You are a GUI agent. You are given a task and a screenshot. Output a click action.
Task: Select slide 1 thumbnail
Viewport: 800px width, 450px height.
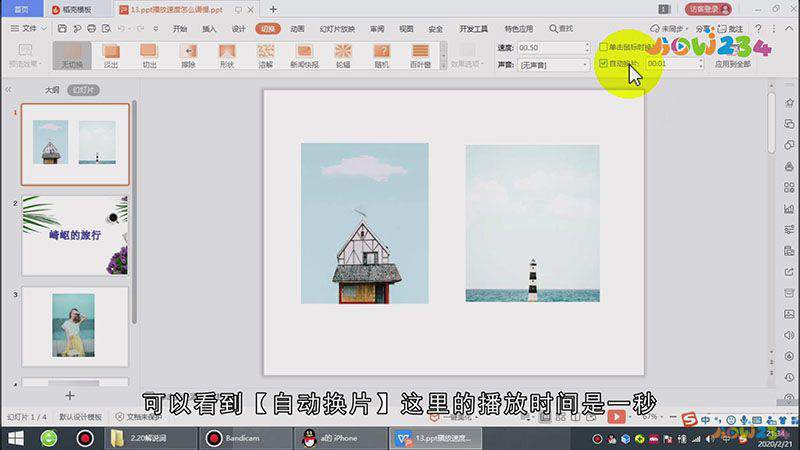point(75,144)
